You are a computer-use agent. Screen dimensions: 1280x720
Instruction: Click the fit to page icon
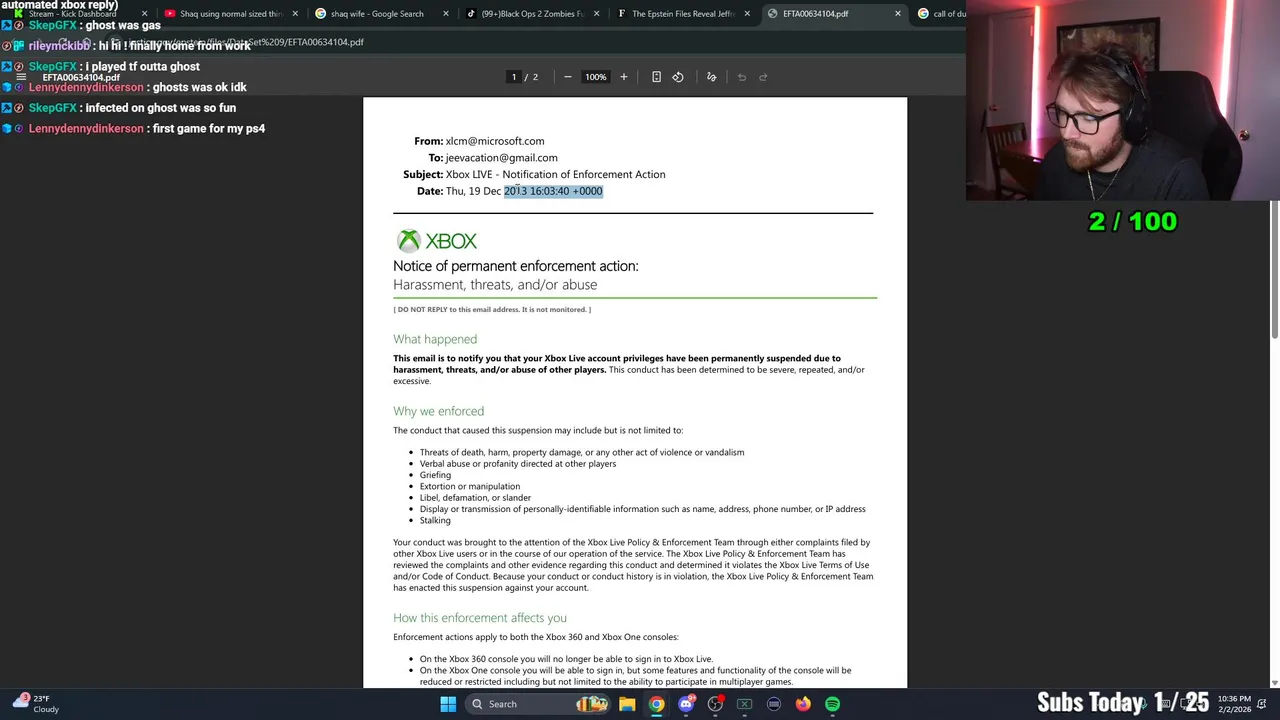[x=656, y=77]
